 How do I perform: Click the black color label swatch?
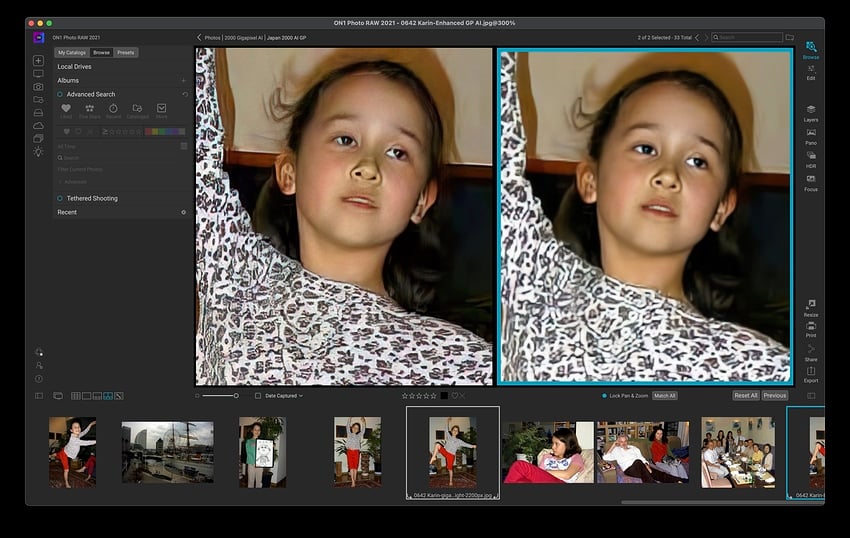[x=444, y=396]
